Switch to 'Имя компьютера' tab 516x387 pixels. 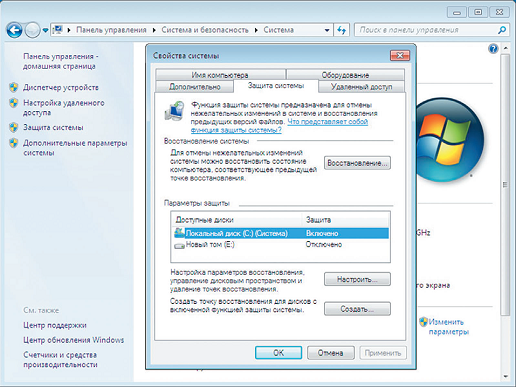tap(220, 75)
